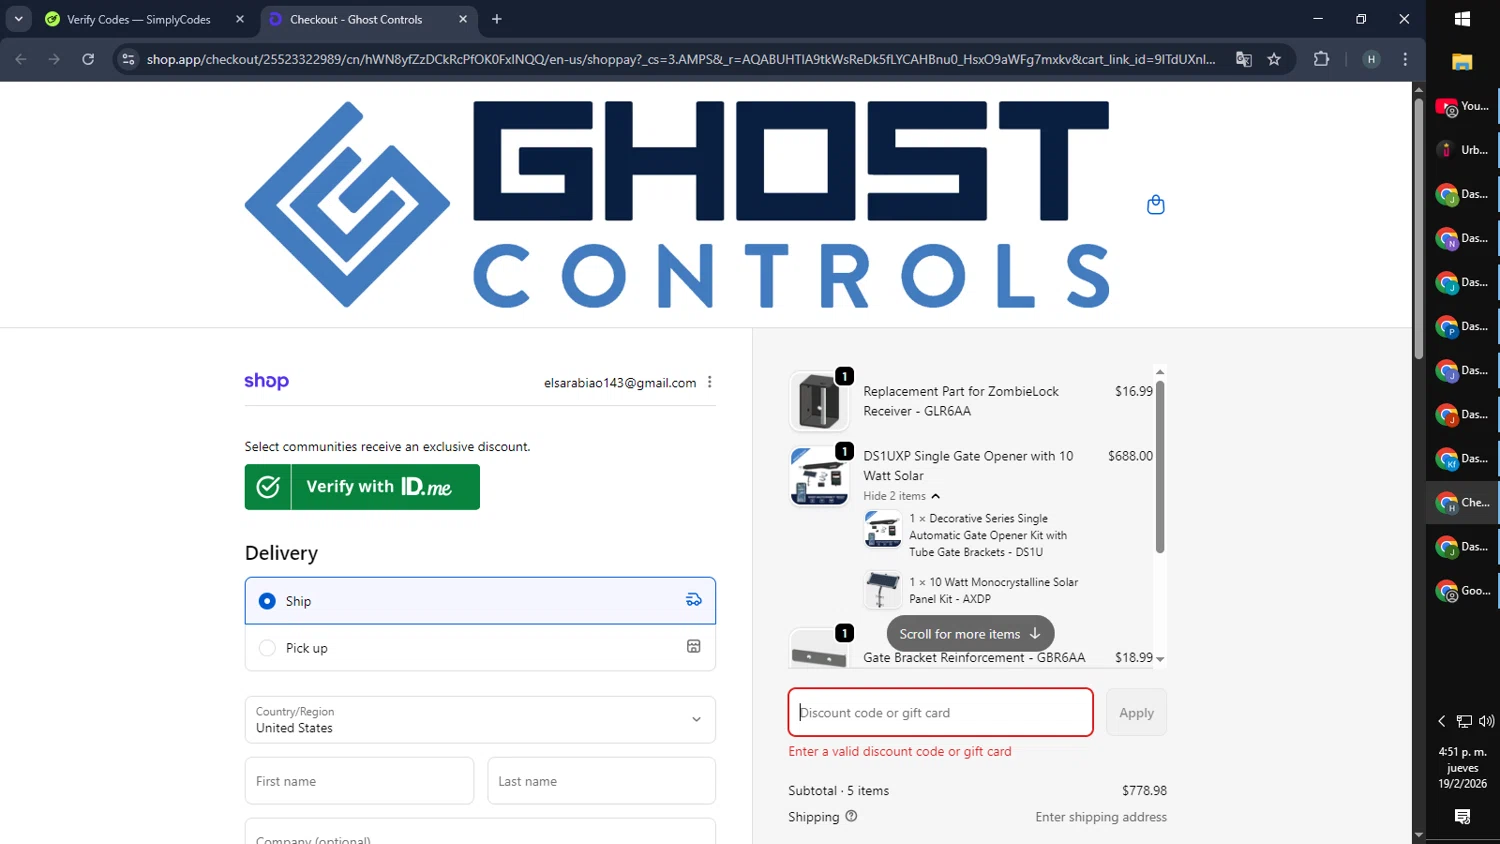Open the Windows Start button
The width and height of the screenshot is (1500, 844).
point(1462,19)
